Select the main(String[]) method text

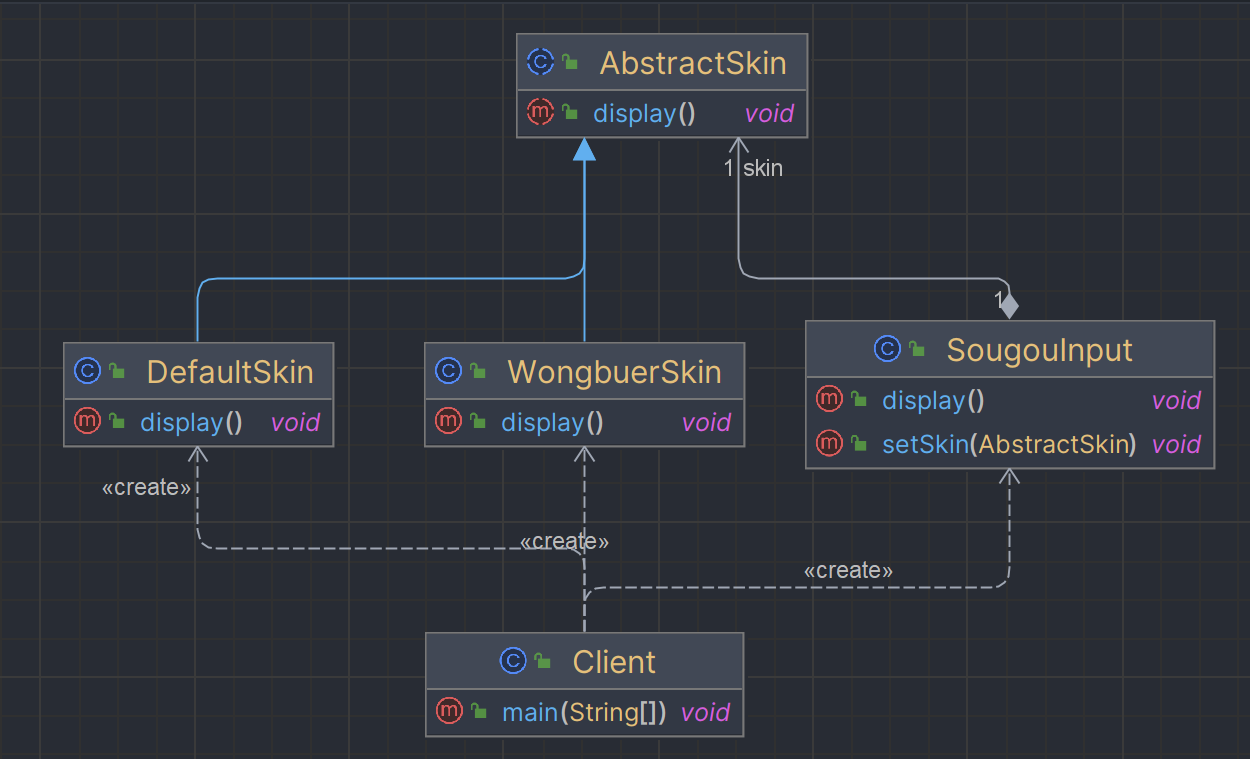[x=584, y=712]
